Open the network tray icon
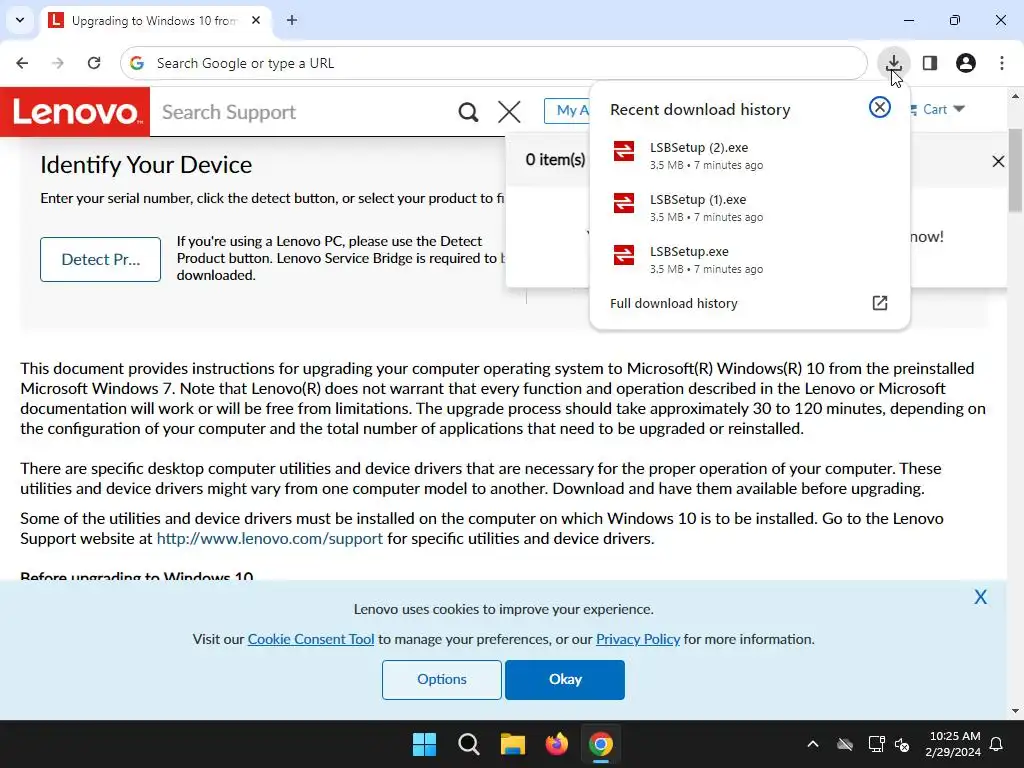Screen dimensions: 1024x768 point(876,744)
